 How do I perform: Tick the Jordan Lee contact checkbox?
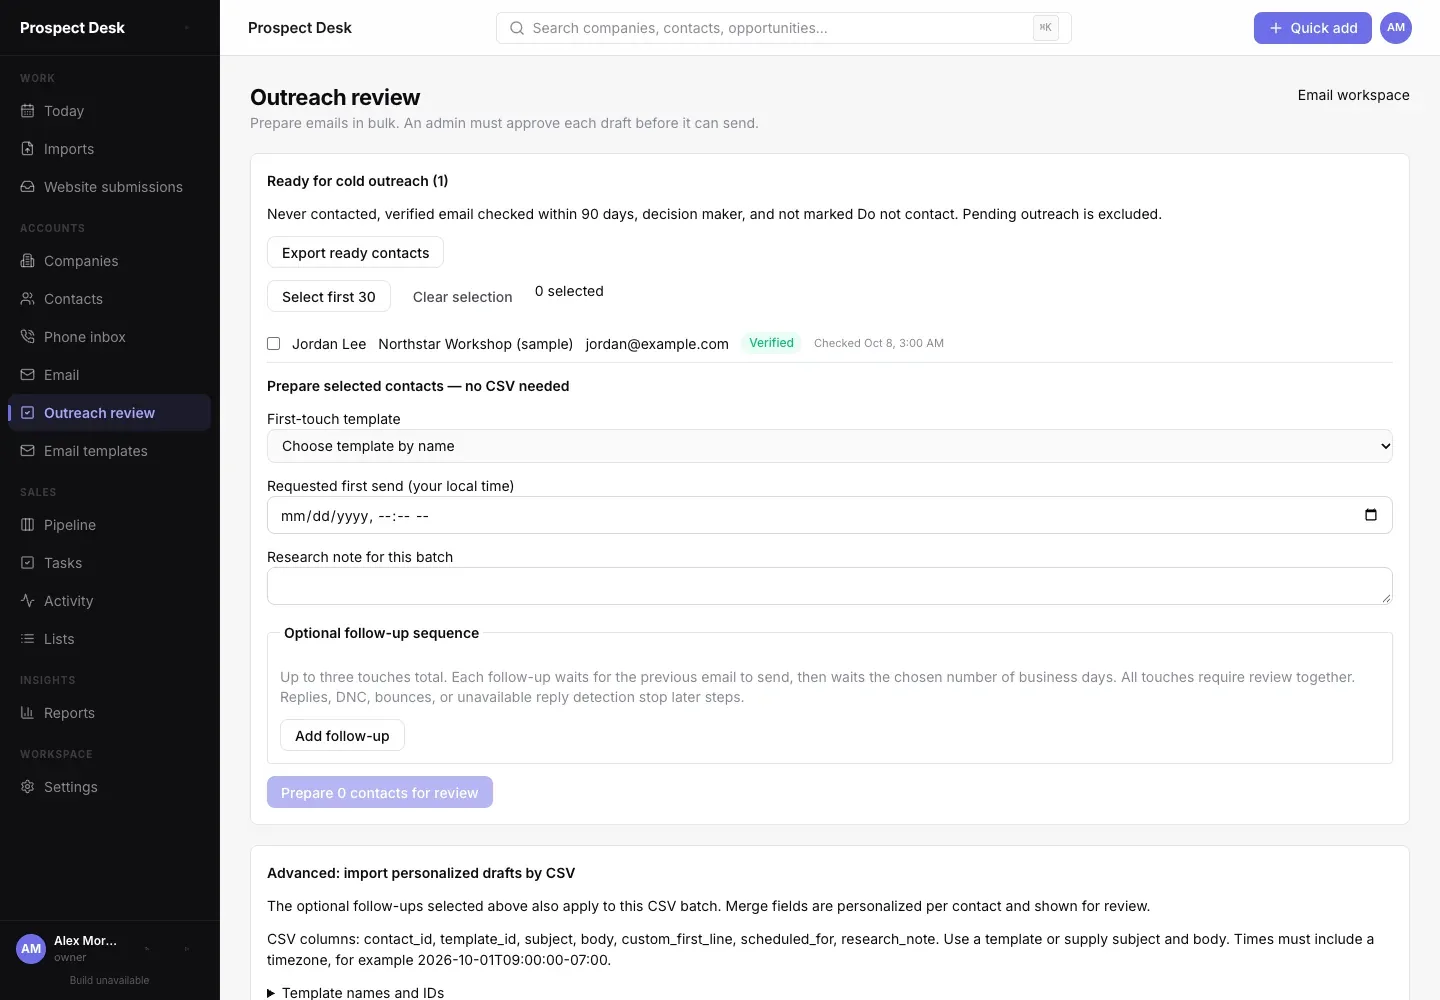pos(273,343)
